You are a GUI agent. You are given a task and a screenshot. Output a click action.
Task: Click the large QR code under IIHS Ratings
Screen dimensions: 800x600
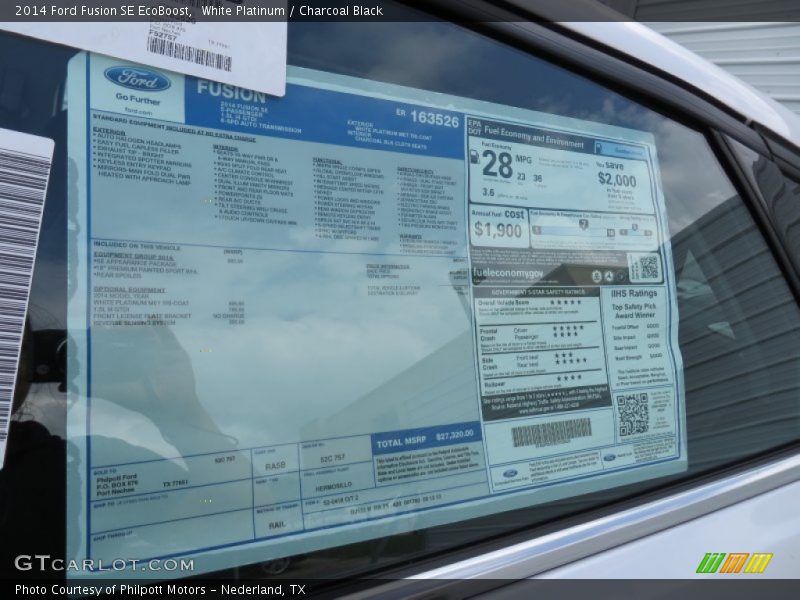[x=633, y=414]
